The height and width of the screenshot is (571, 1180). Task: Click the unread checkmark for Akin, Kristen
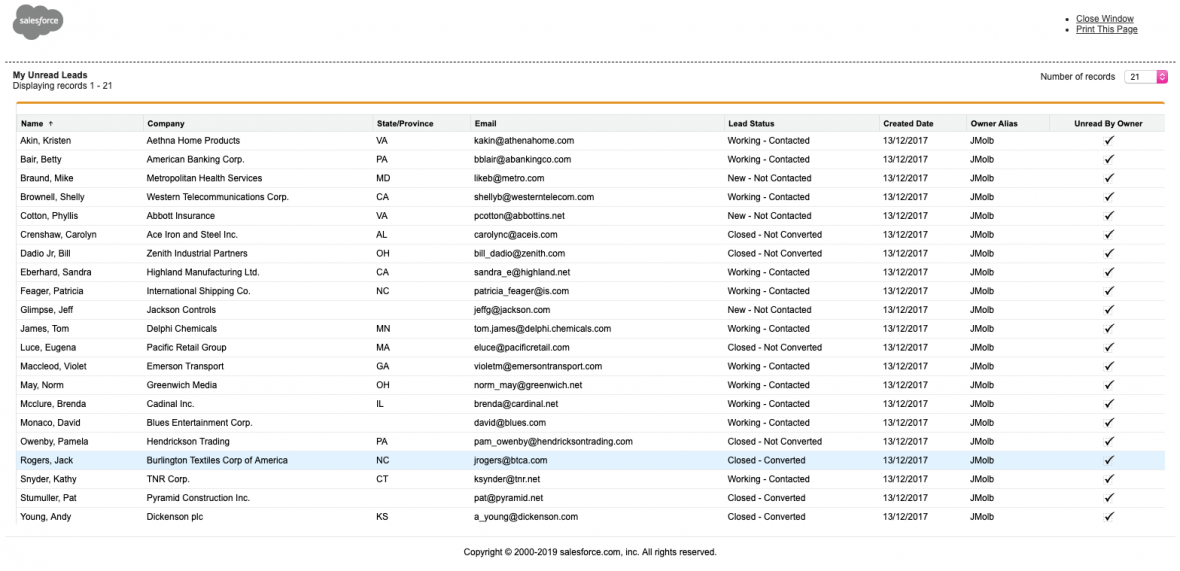(1109, 141)
